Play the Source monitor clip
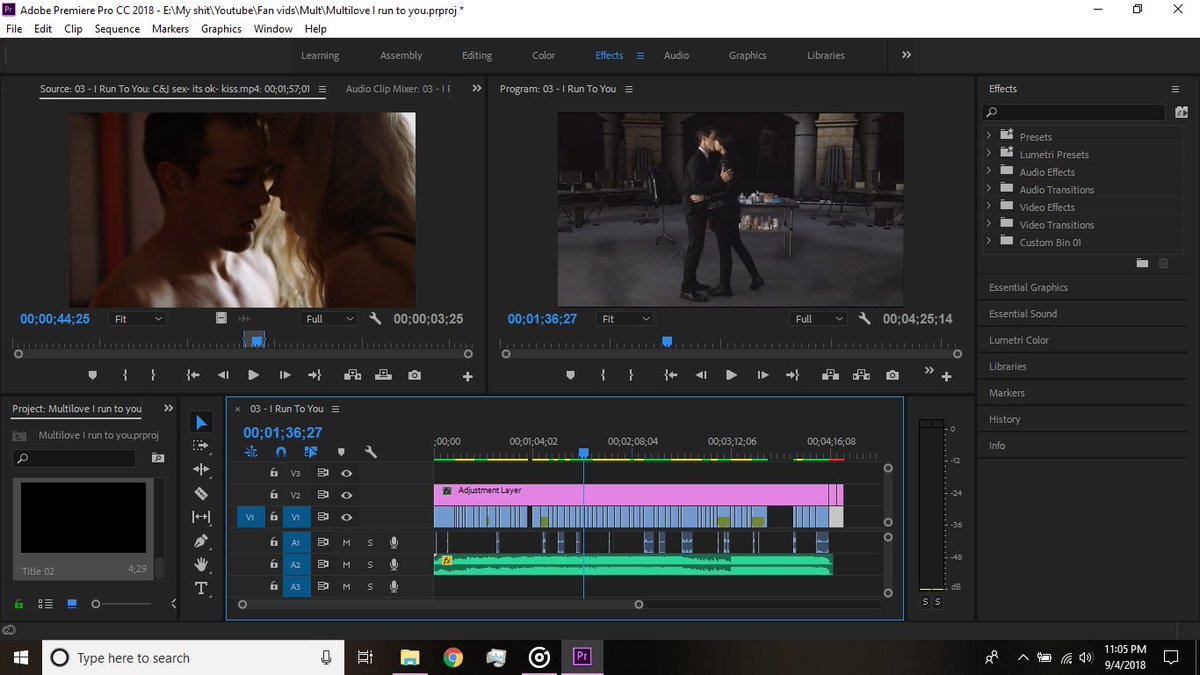 (x=253, y=375)
